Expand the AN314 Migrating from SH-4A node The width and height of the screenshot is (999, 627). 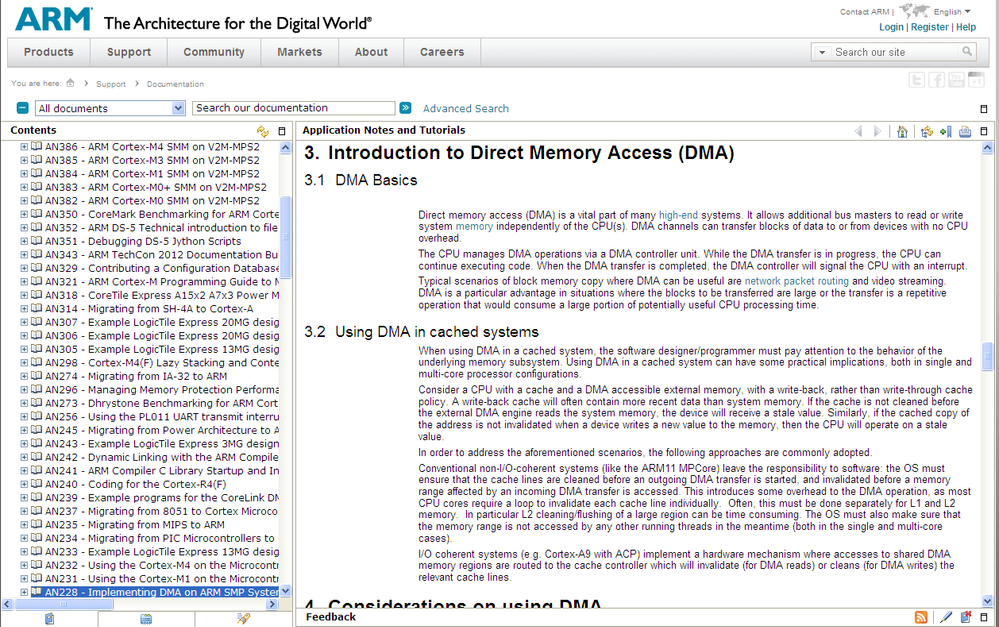(24, 308)
